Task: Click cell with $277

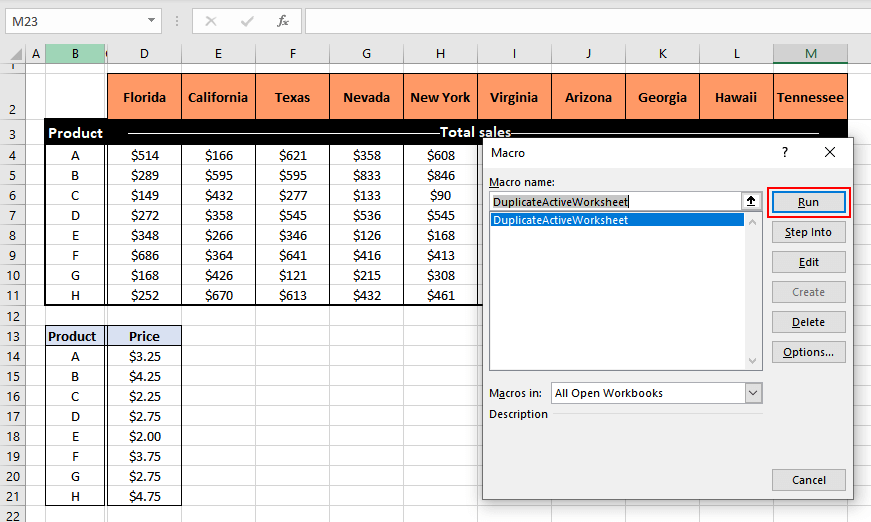Action: [x=293, y=195]
